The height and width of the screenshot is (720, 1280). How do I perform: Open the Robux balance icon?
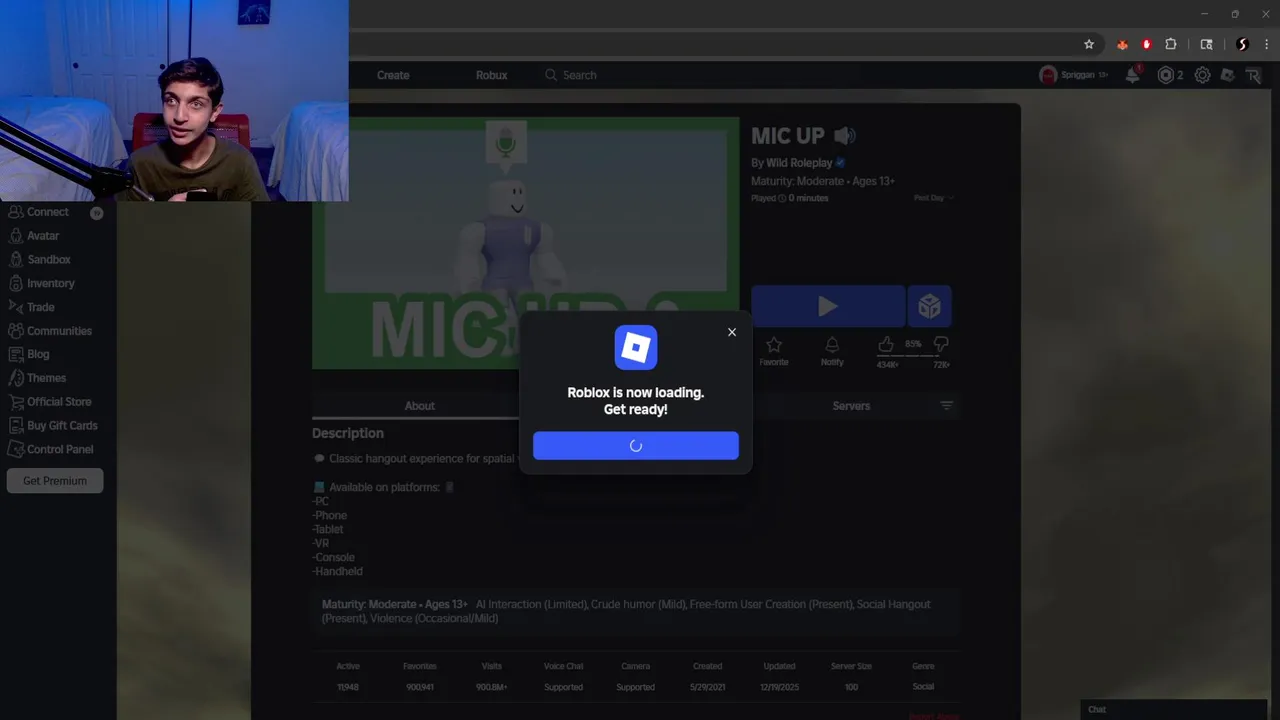pyautogui.click(x=1165, y=75)
